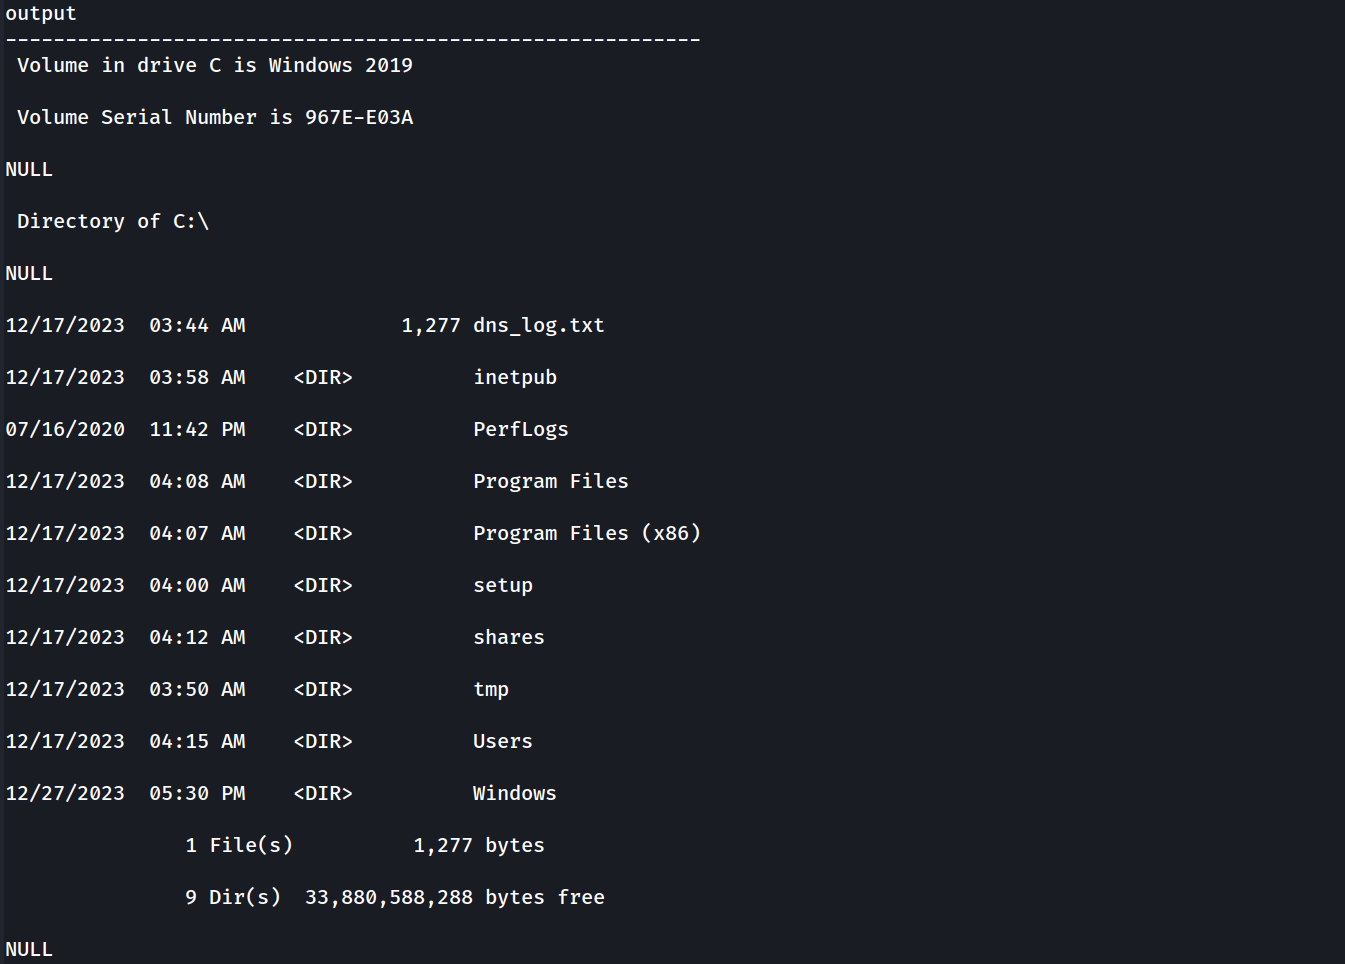This screenshot has width=1345, height=964.
Task: Click the tmp directory name
Action: click(490, 690)
